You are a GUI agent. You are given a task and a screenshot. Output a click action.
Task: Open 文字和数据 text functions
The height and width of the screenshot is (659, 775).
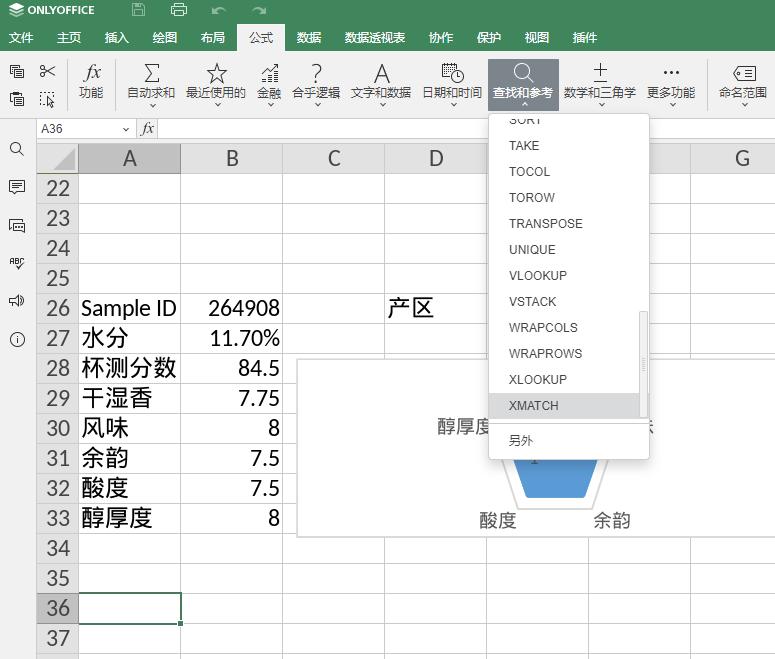(381, 84)
